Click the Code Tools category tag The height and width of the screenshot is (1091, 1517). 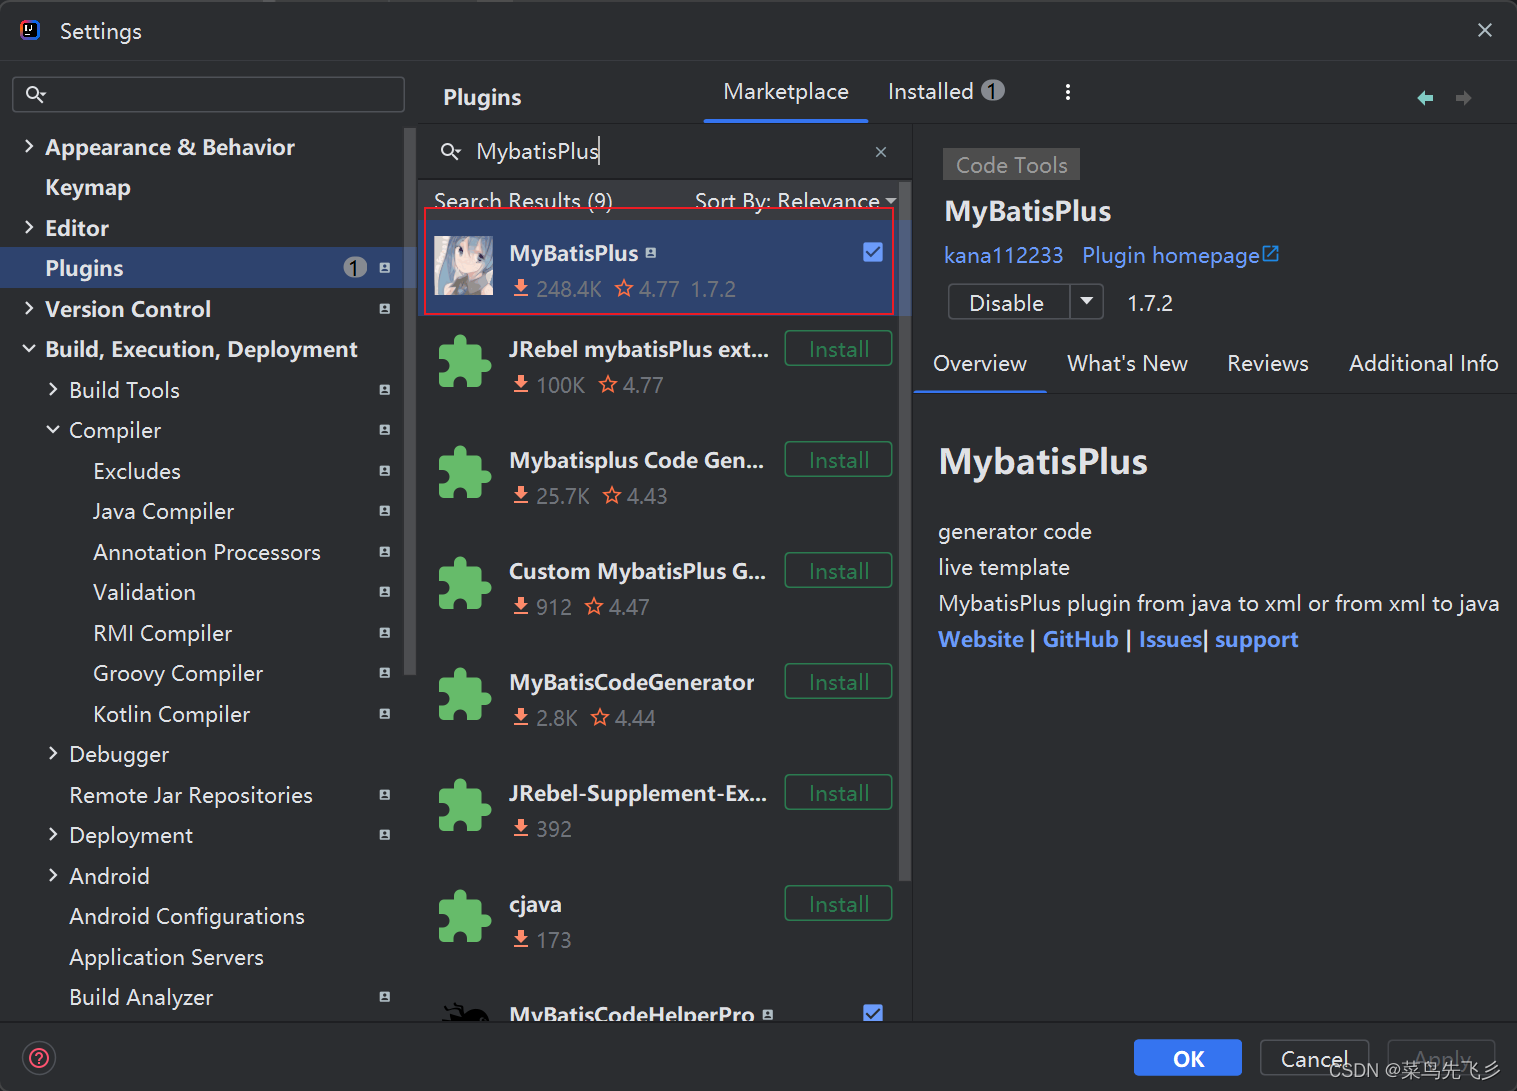point(1011,165)
